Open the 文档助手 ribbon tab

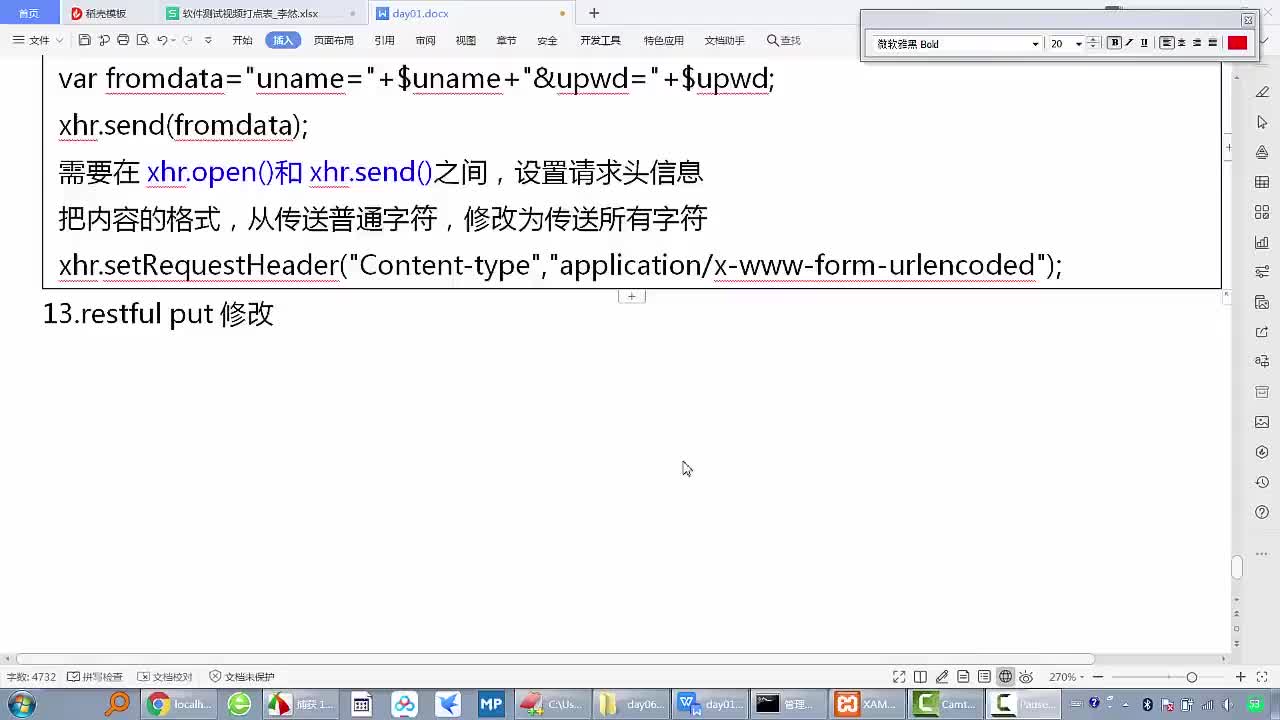[x=724, y=40]
